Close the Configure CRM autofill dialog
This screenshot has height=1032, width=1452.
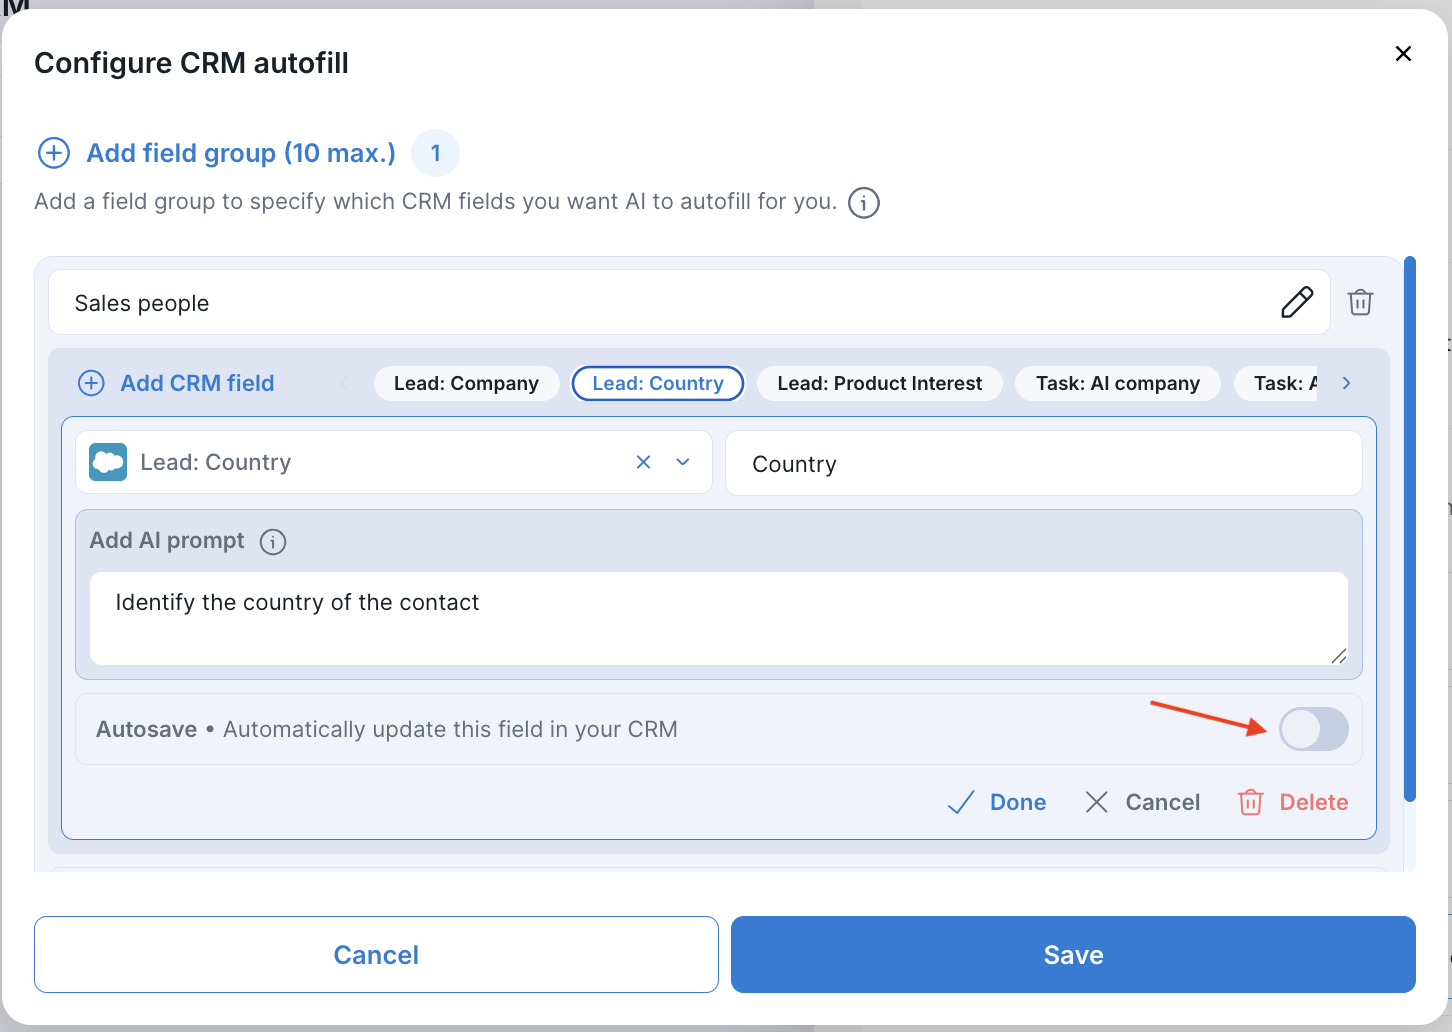pos(1403,54)
